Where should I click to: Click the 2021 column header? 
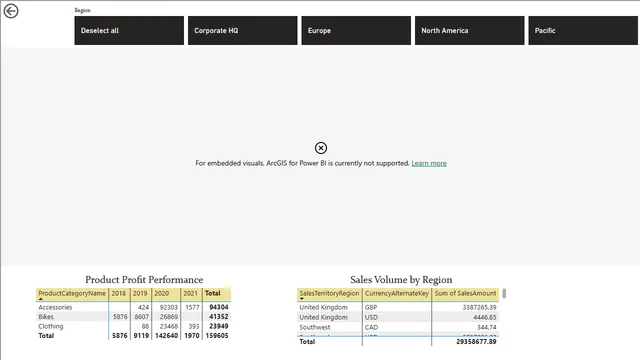click(191, 293)
